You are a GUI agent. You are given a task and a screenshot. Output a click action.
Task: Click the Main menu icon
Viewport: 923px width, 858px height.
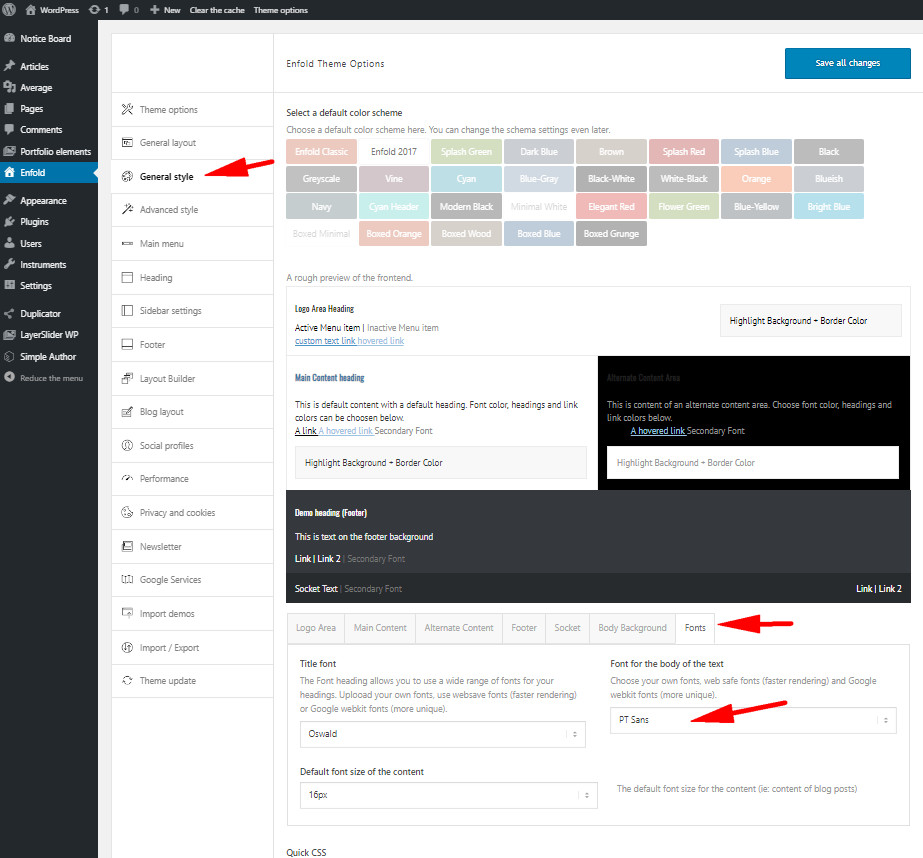click(127, 244)
